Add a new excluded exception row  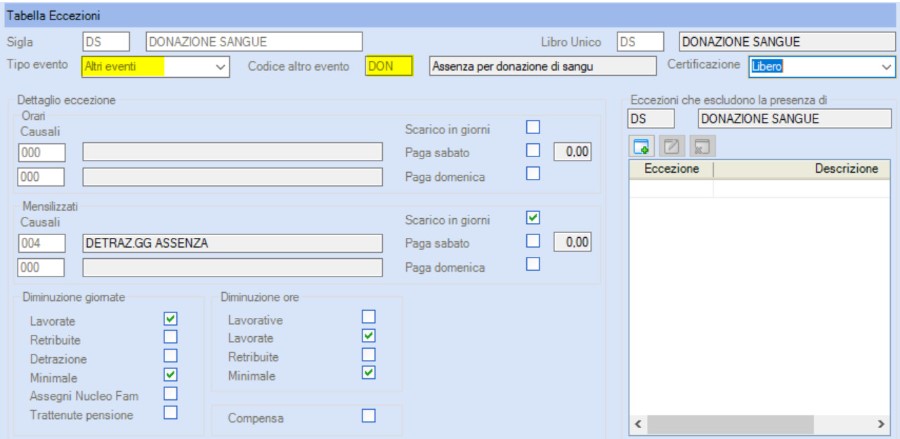click(x=641, y=146)
